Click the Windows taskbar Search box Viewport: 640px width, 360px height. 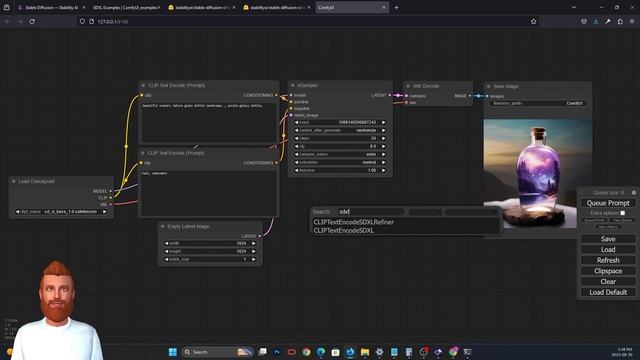[x=217, y=352]
